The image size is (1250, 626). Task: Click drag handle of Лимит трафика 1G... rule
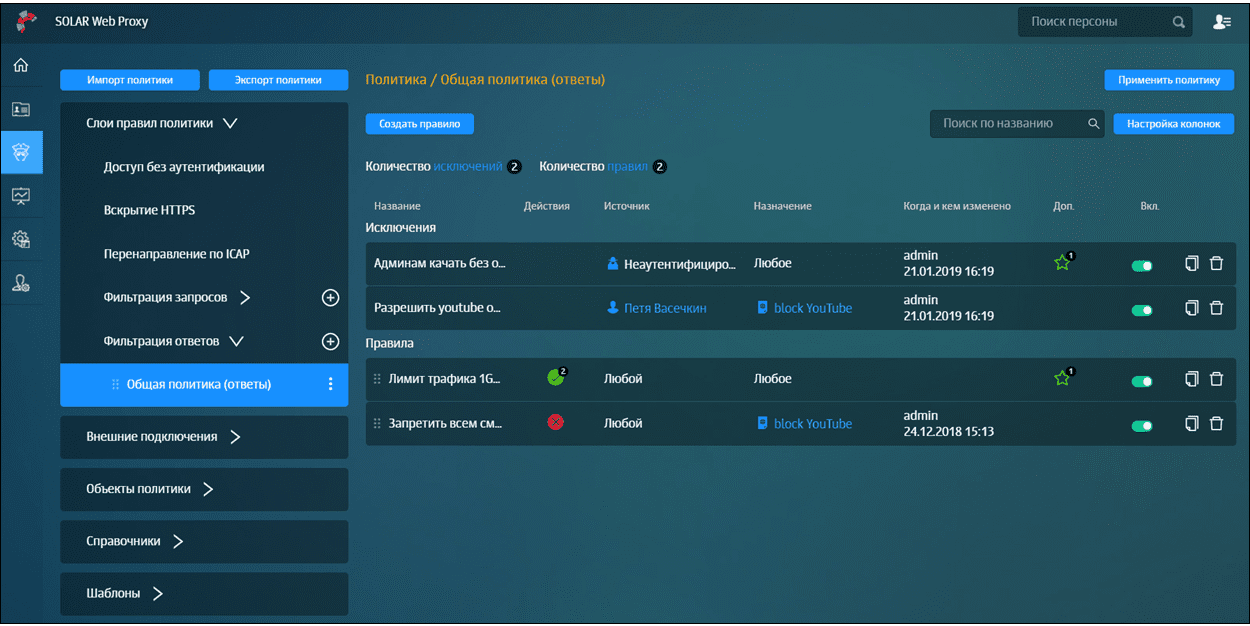pos(378,380)
